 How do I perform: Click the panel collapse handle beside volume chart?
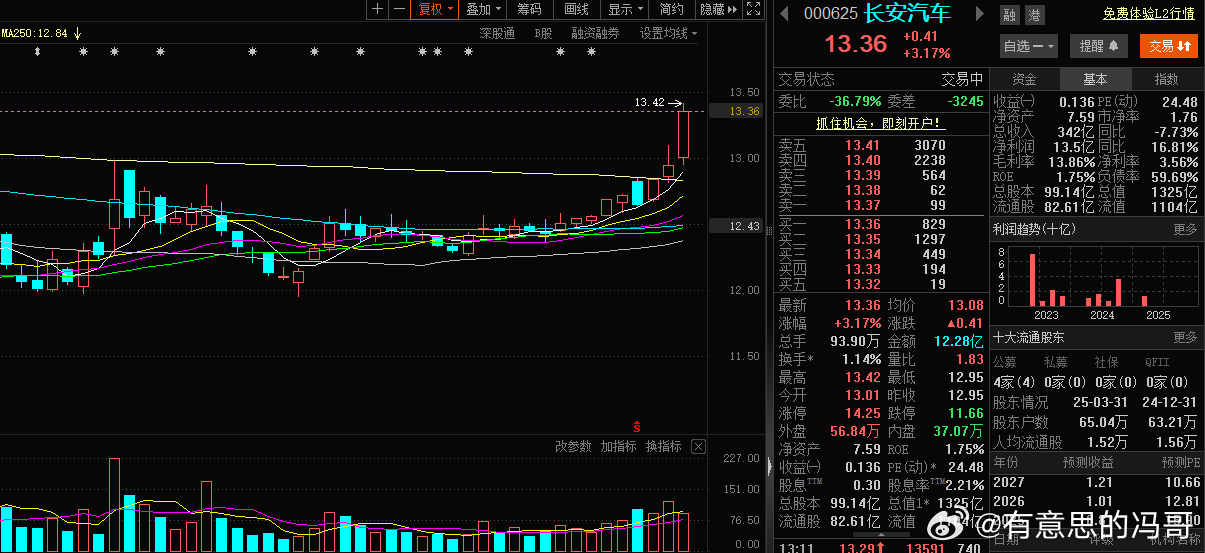(x=769, y=467)
